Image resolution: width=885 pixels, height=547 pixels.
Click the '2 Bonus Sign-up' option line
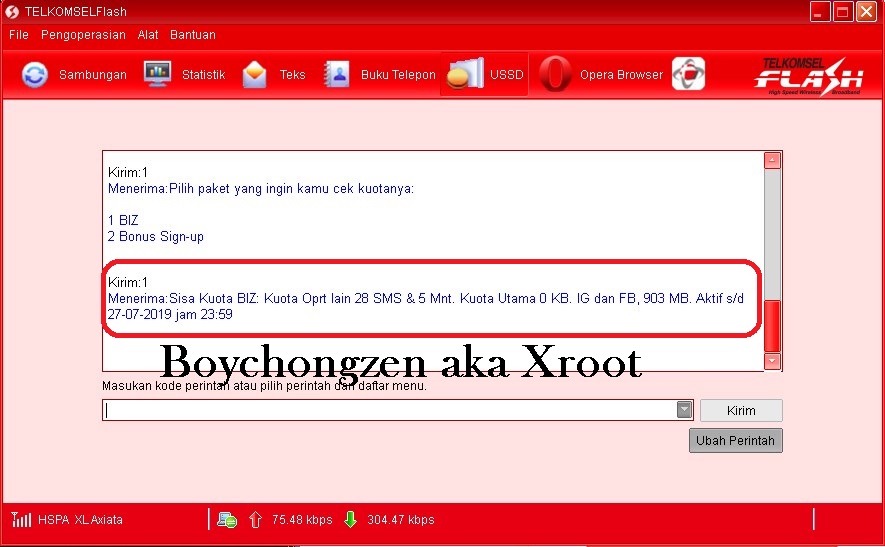[156, 237]
